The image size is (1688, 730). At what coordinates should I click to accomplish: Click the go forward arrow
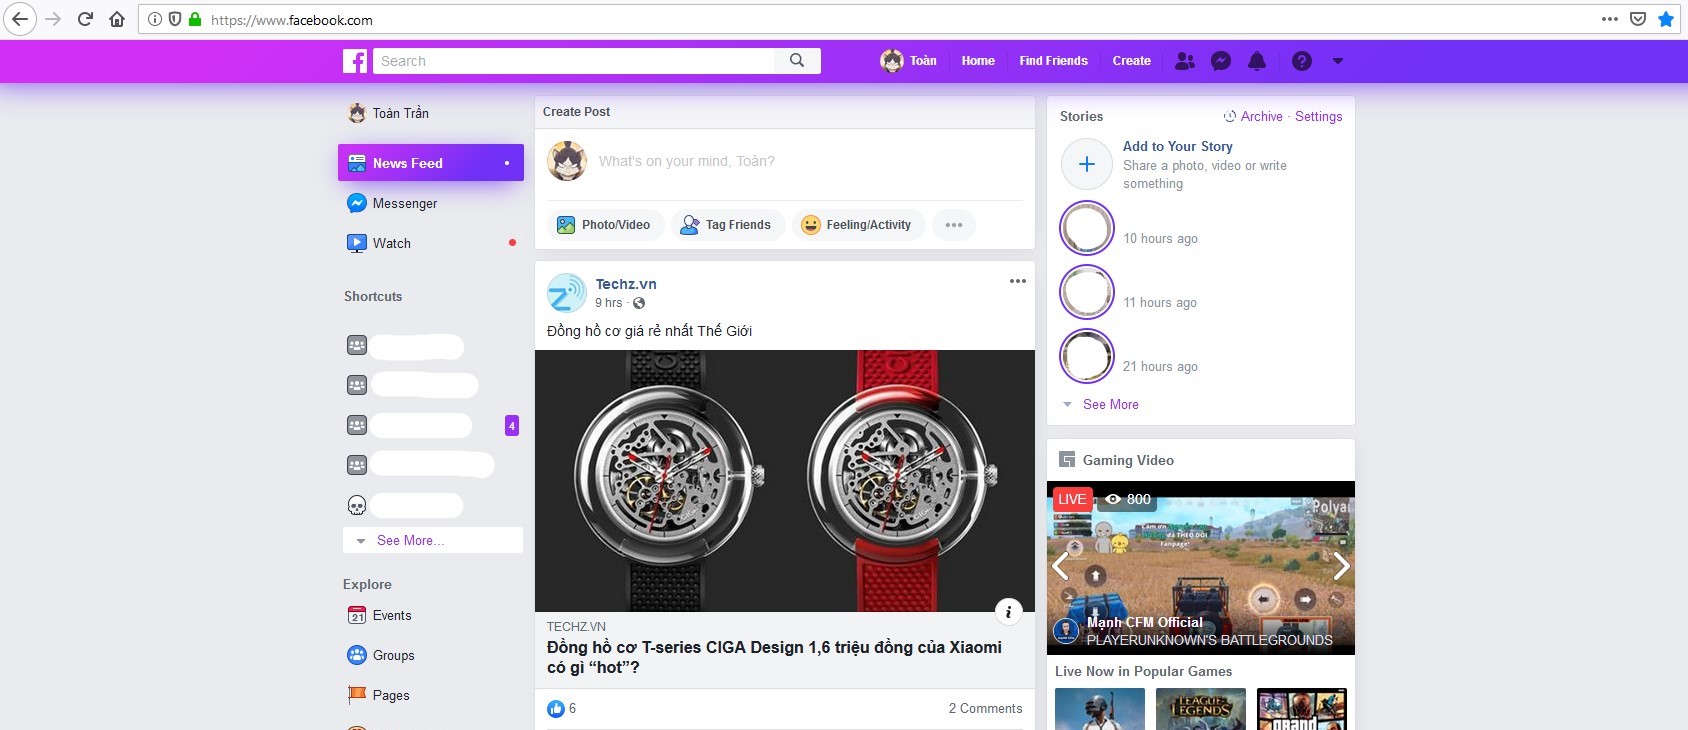click(x=53, y=19)
